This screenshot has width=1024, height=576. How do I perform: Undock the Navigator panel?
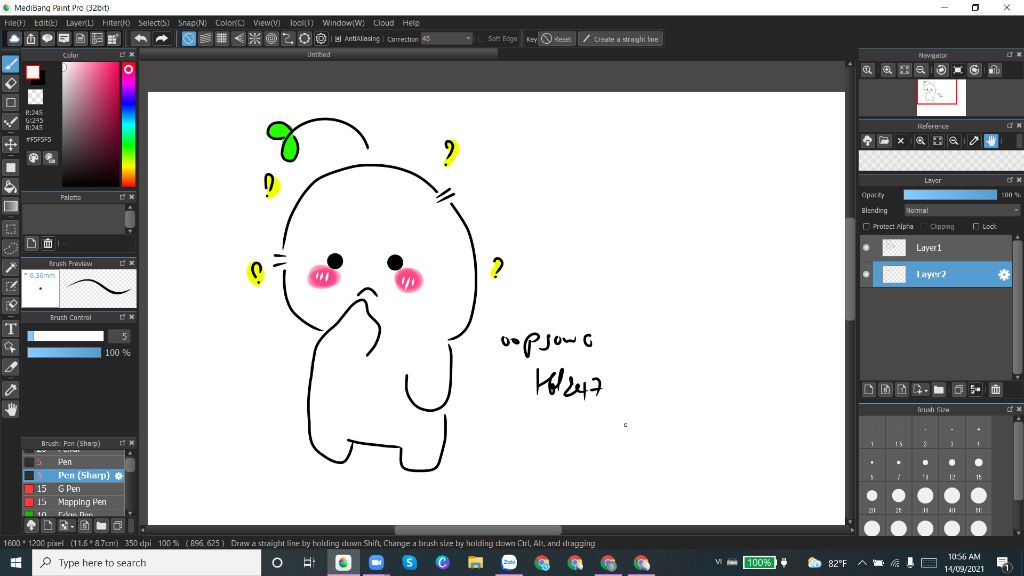[x=1010, y=55]
